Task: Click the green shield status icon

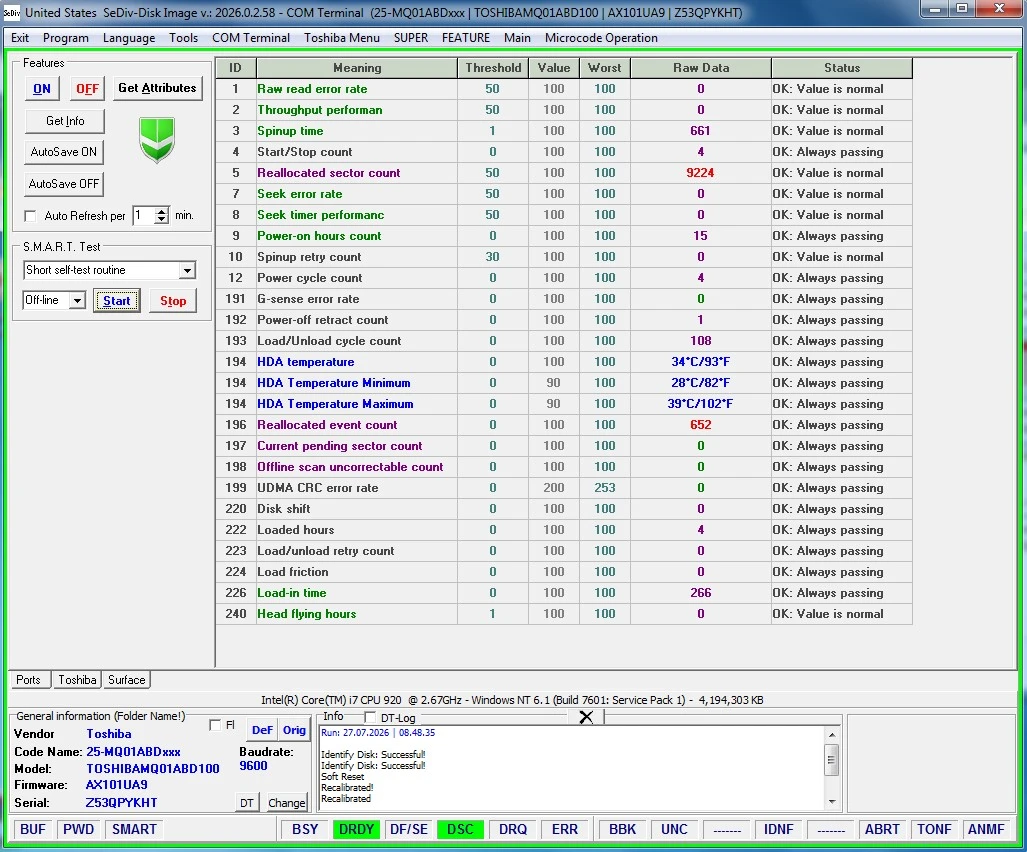Action: tap(157, 139)
